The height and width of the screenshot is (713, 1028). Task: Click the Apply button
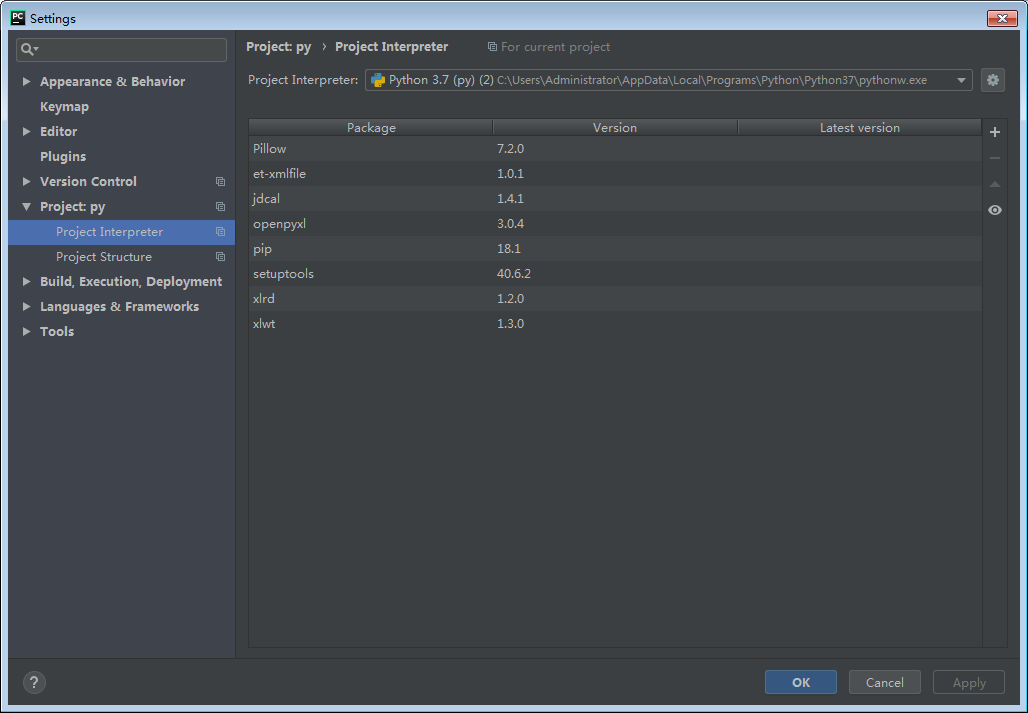[x=969, y=682]
